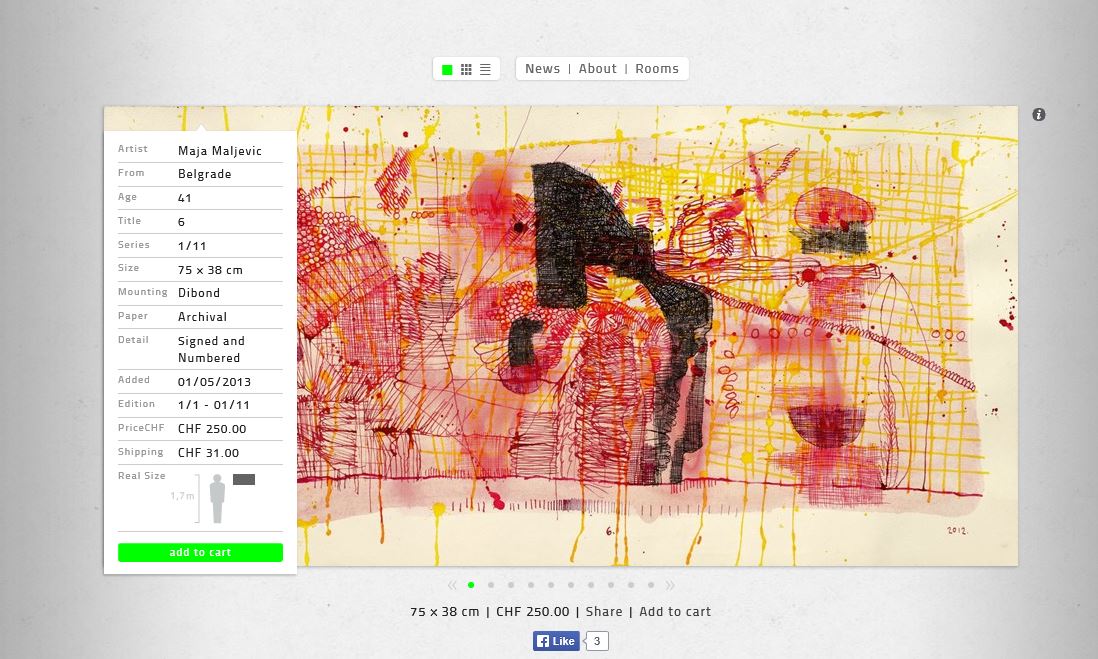Click the green add to cart button

200,553
